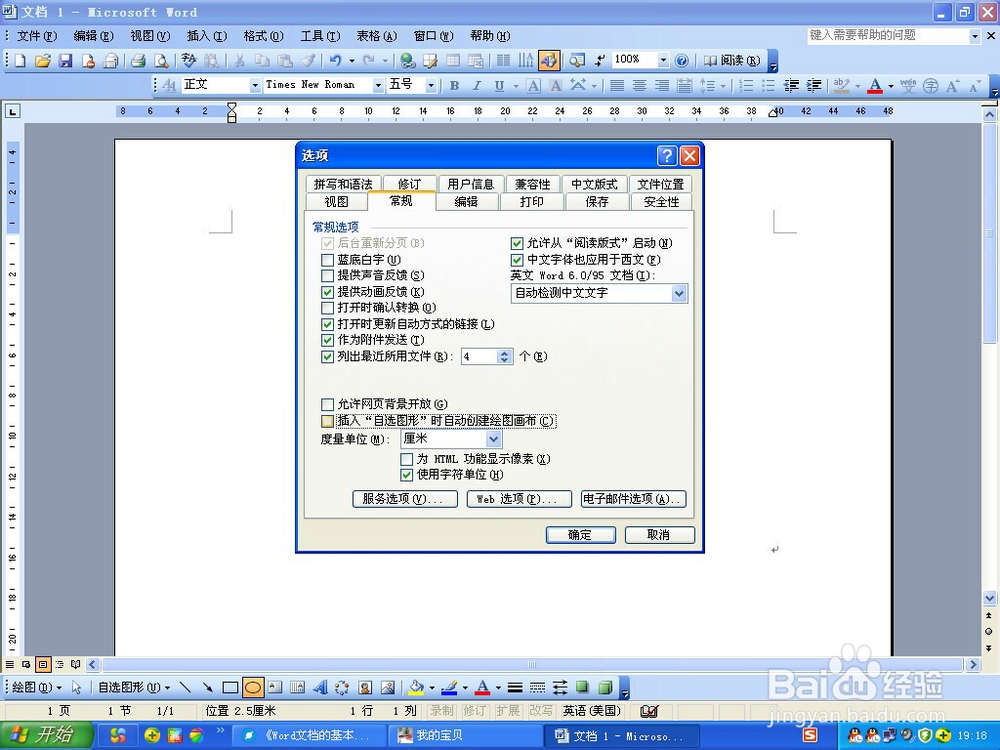The height and width of the screenshot is (750, 1000).
Task: Check 打开时确认转换 option
Action: [328, 308]
